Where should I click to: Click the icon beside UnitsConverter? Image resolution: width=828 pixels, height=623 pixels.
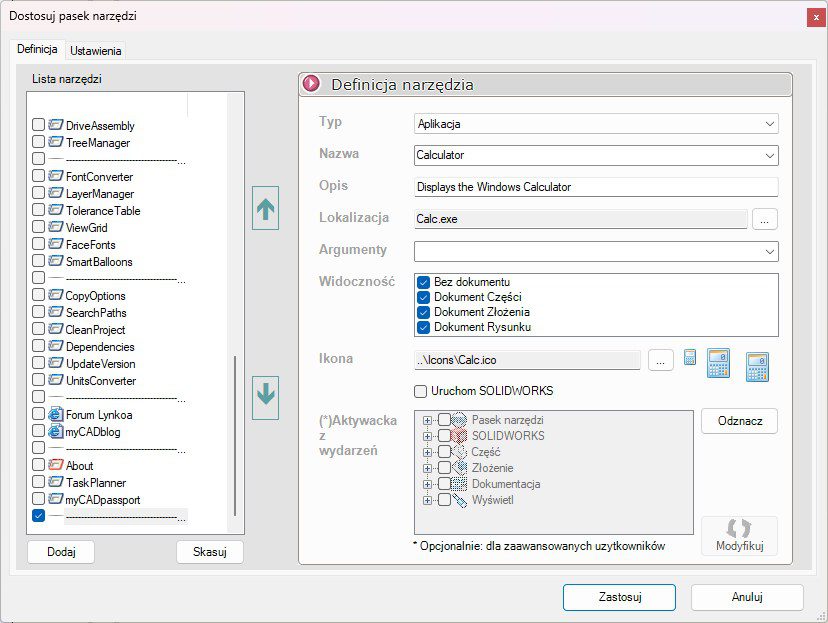pos(55,380)
